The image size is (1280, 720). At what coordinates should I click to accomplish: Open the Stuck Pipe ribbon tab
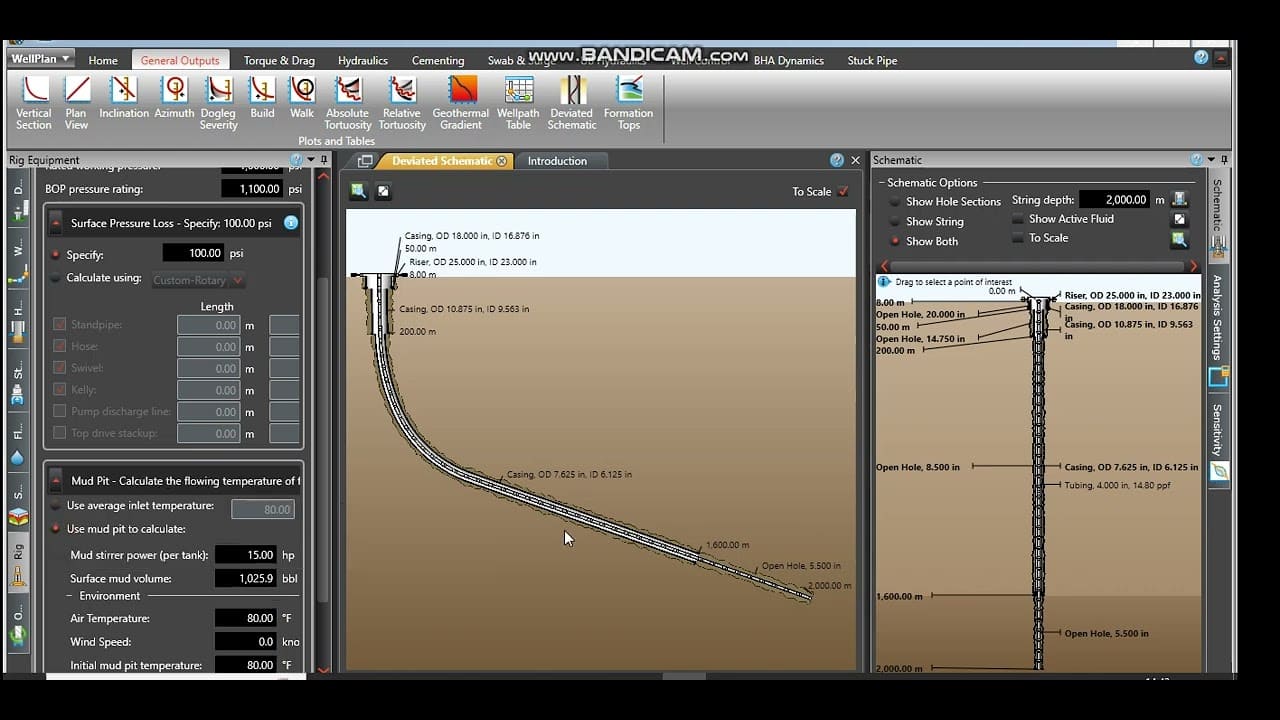(872, 60)
